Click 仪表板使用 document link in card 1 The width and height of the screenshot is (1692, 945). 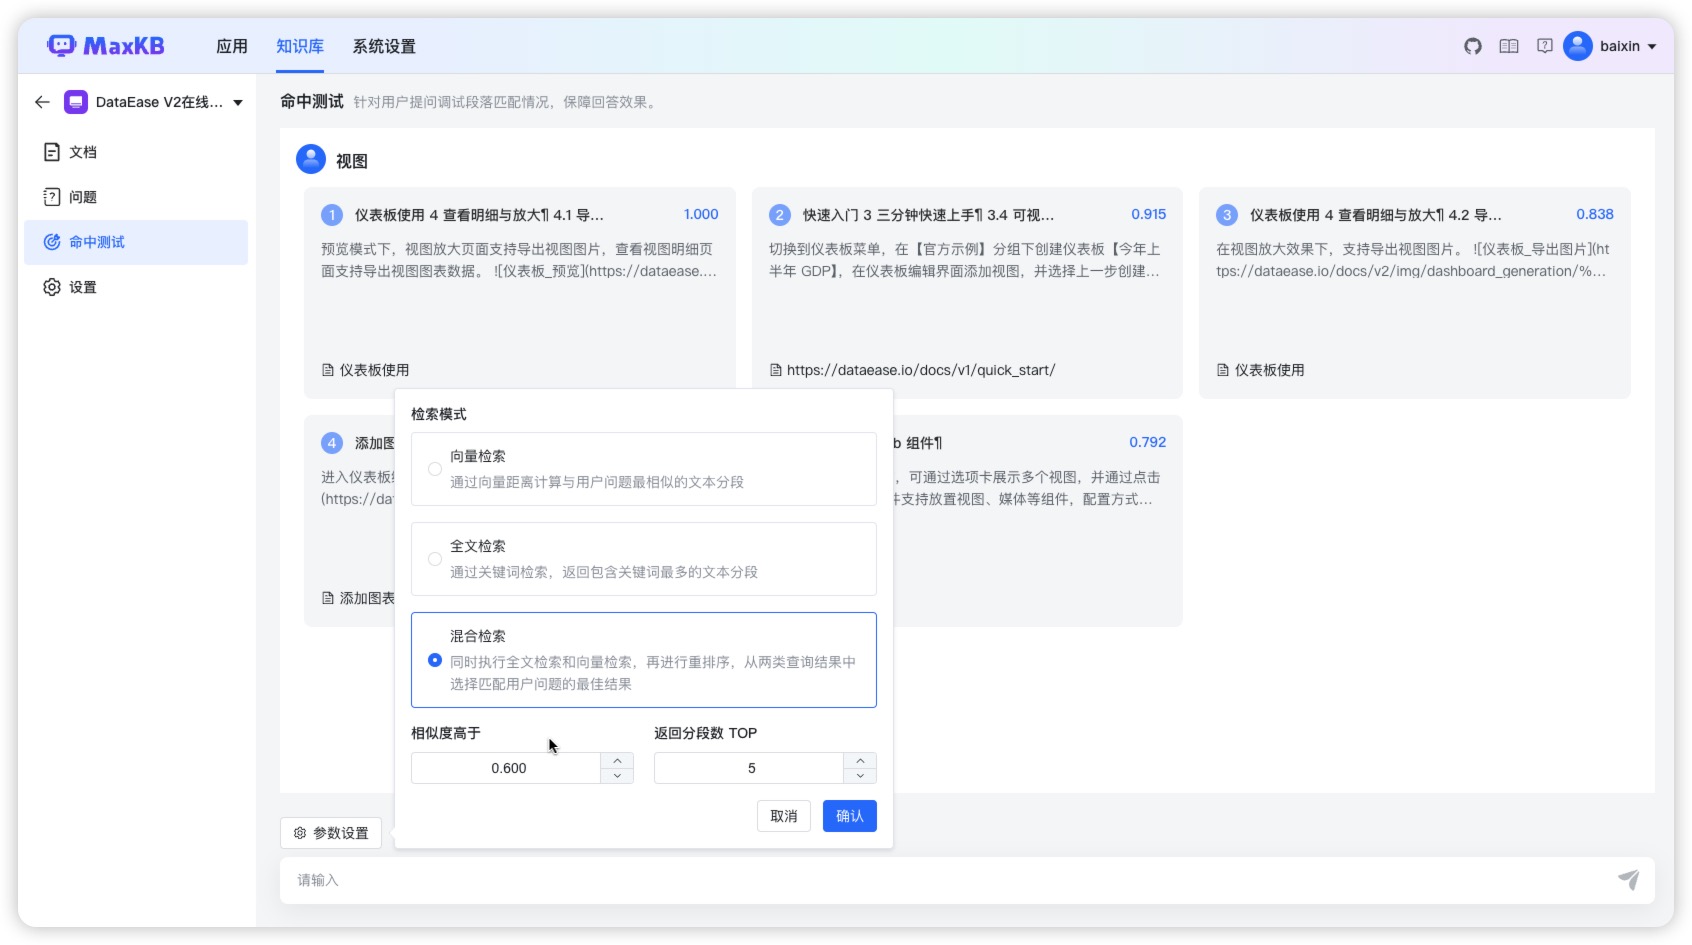coord(374,370)
